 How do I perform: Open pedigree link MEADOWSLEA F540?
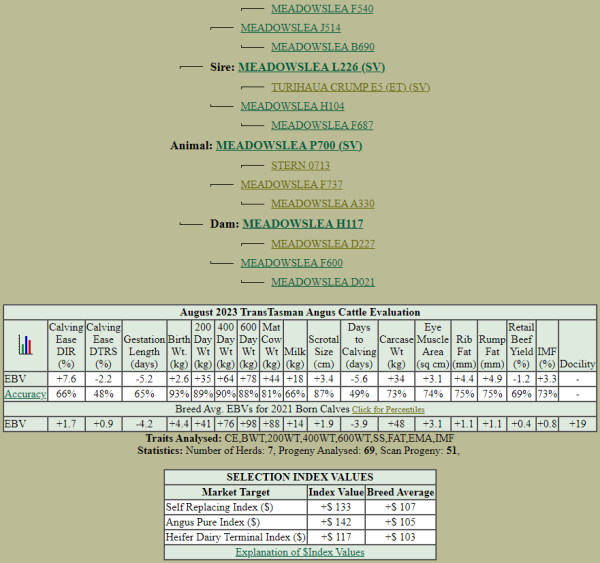point(322,9)
